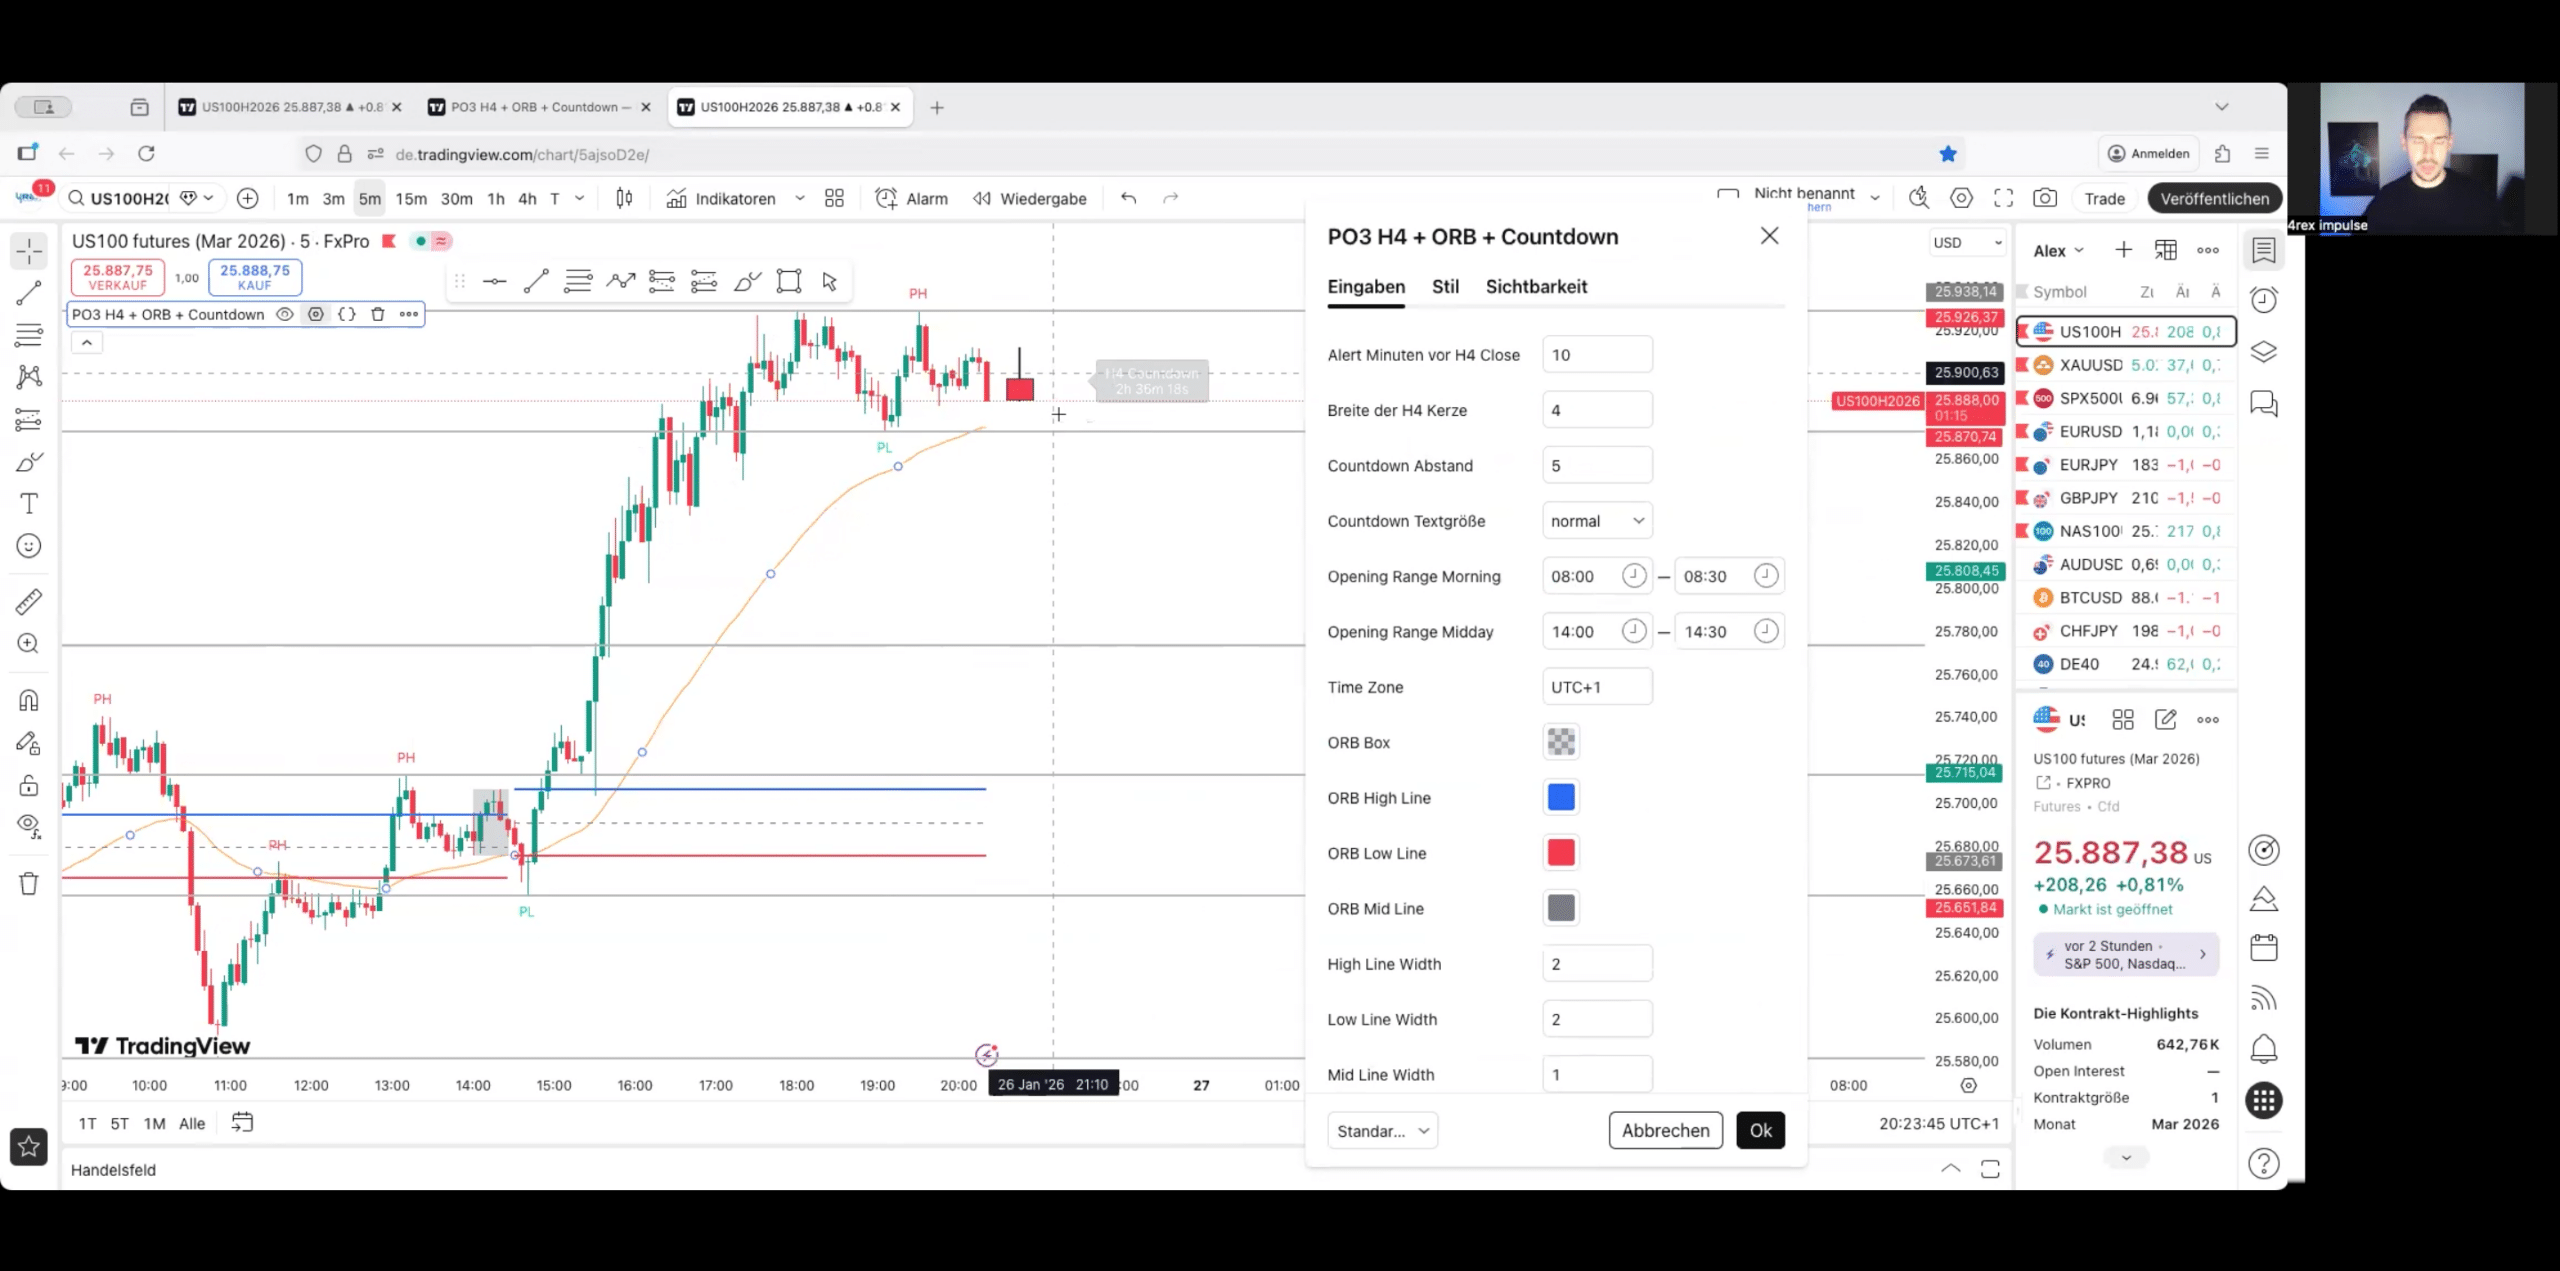Viewport: 2560px width, 1271px height.
Task: Open Indikatoren menu
Action: pos(721,198)
